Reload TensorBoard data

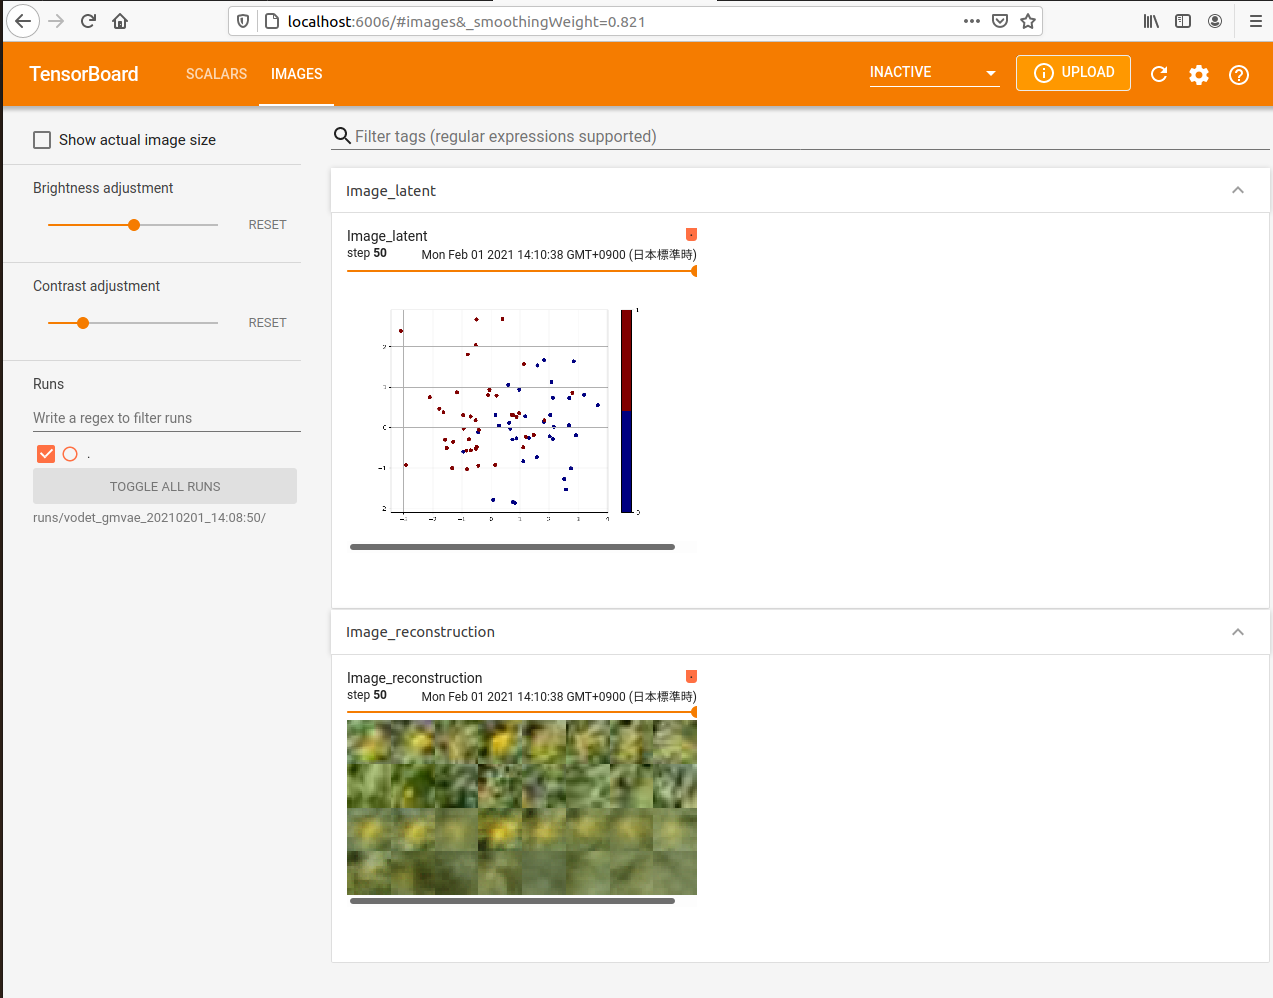(1159, 74)
